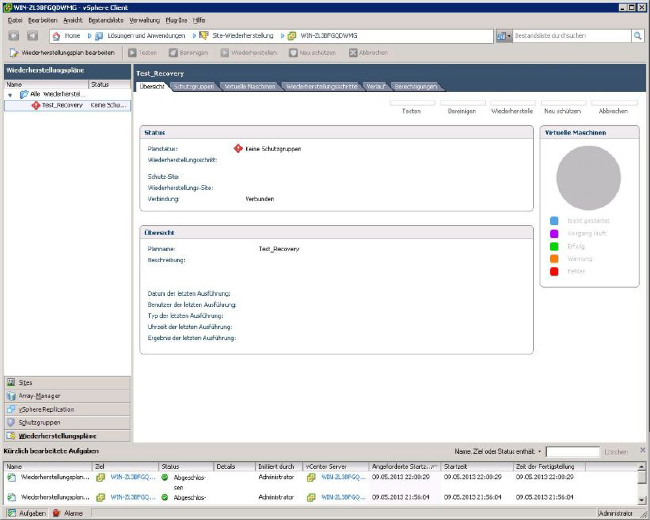
Task: Open vSphere Replication in the sidebar
Action: pos(46,410)
